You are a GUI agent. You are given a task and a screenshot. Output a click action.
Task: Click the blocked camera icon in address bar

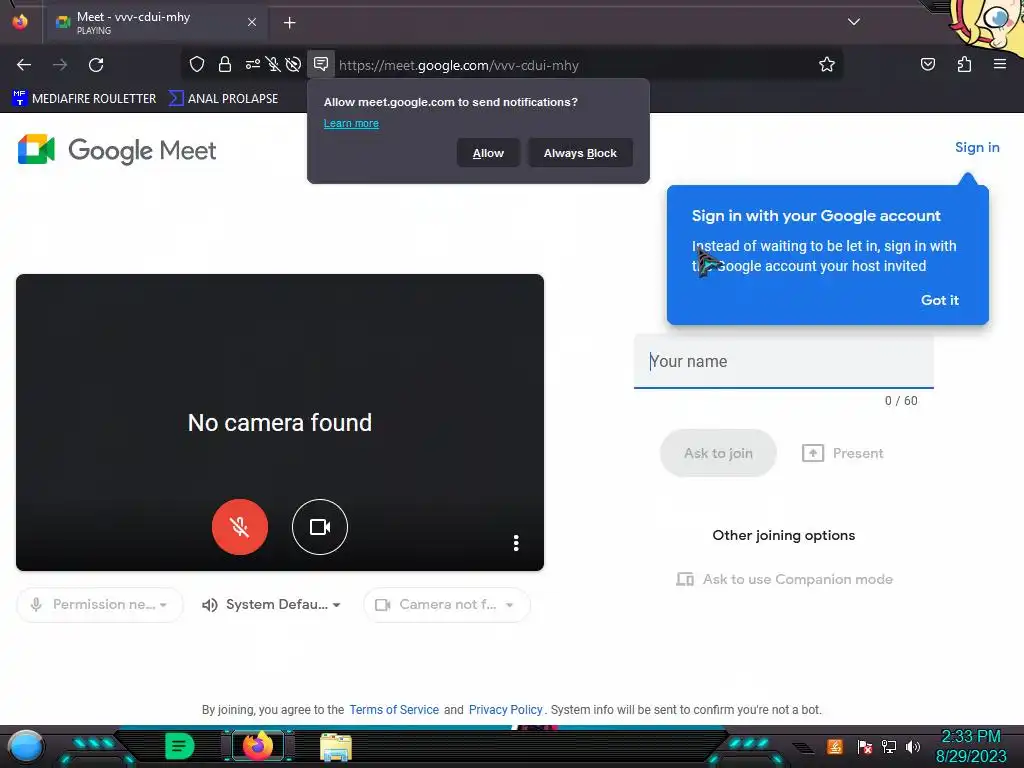[293, 64]
